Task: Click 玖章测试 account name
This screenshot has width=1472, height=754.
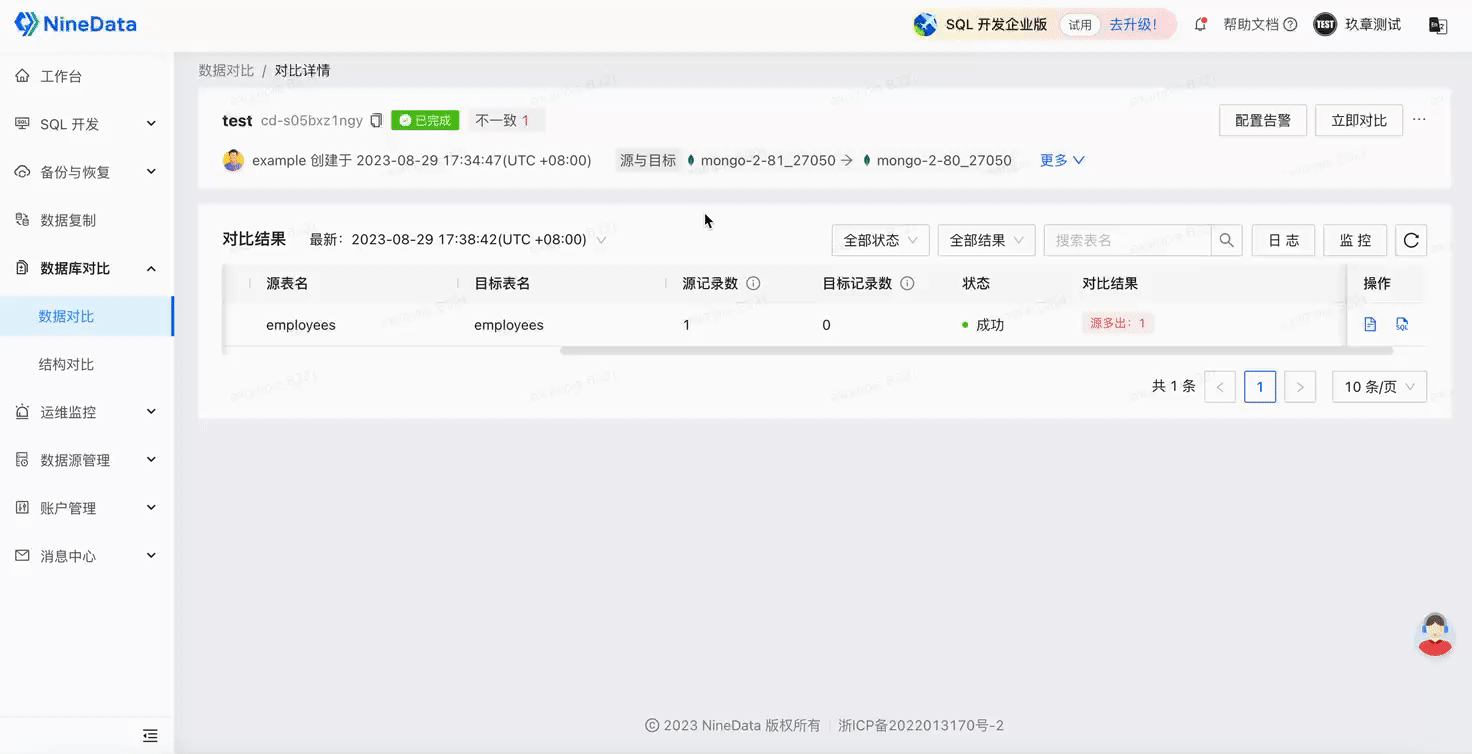Action: coord(1373,24)
